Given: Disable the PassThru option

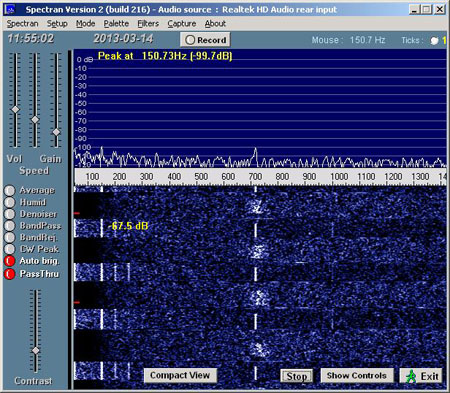Looking at the screenshot, I should point(10,274).
